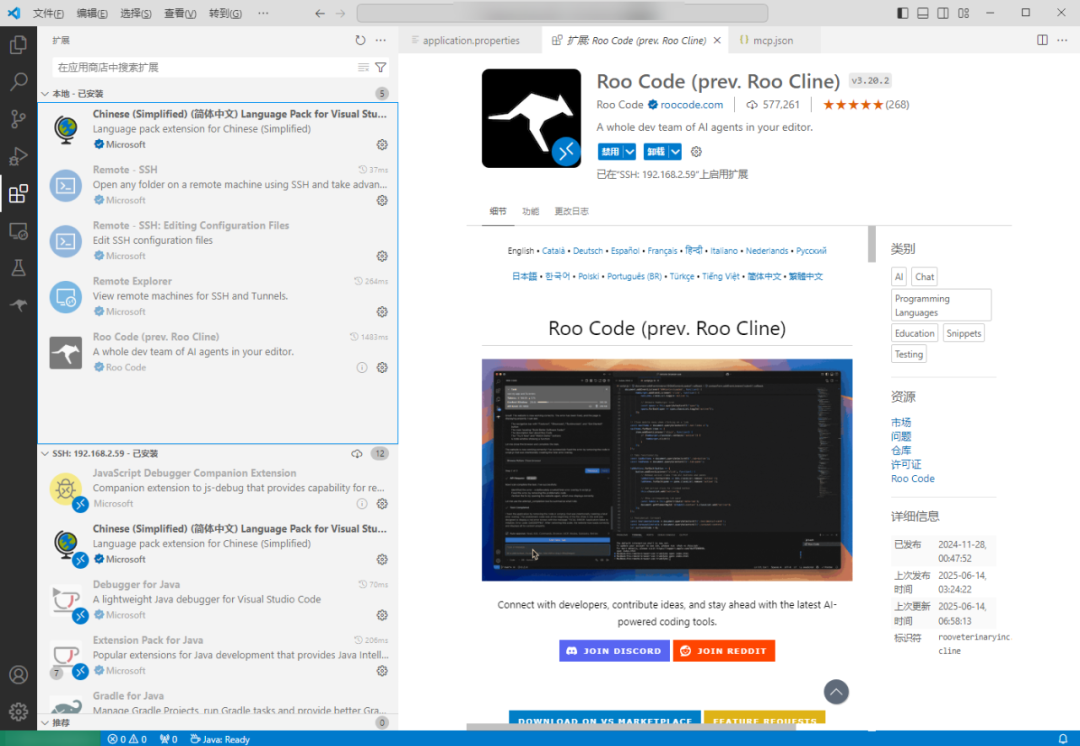Image resolution: width=1080 pixels, height=746 pixels.
Task: Install local extensions in SSH cloud icon
Action: click(x=357, y=454)
